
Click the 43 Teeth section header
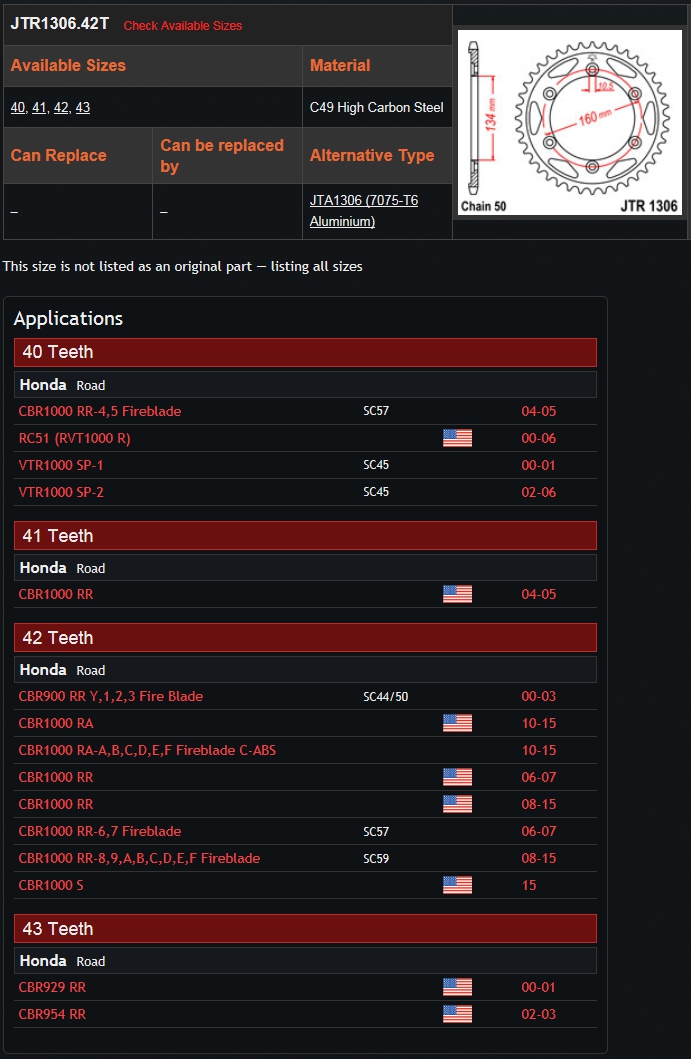[305, 929]
